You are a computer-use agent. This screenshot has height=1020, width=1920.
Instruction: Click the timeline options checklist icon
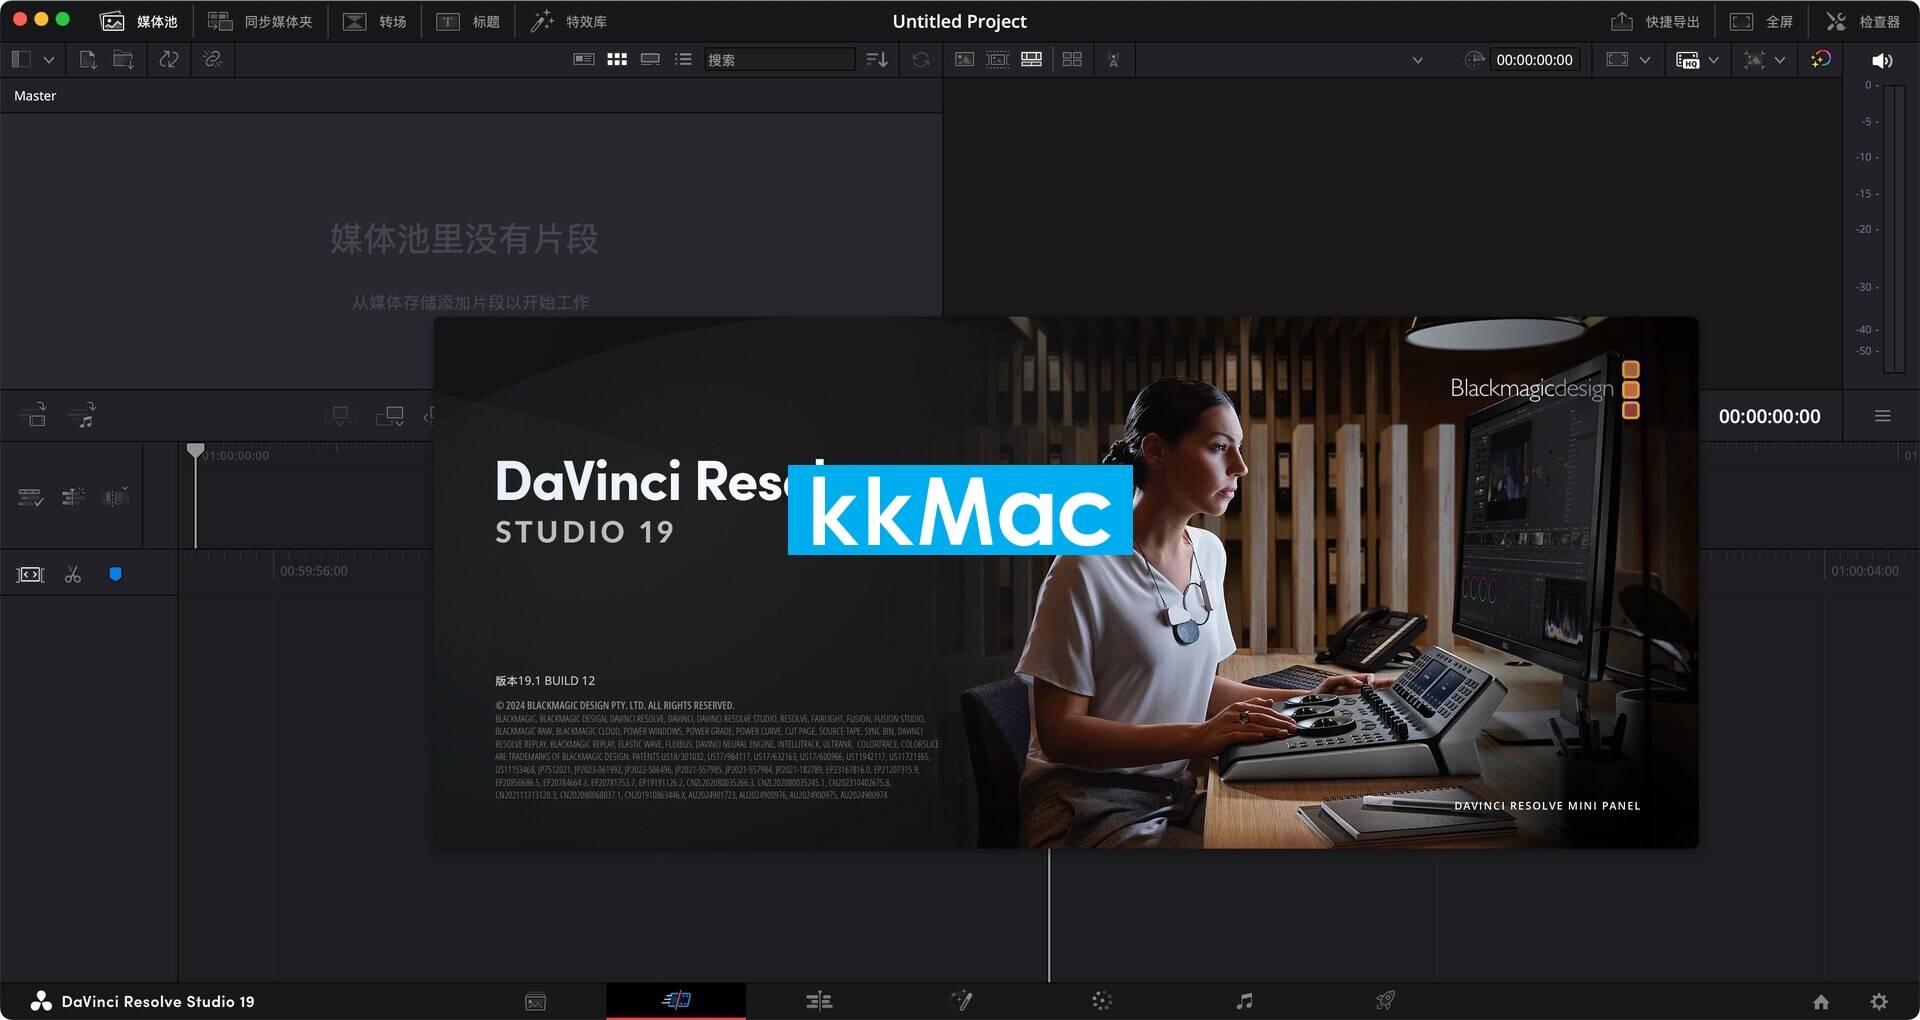(30, 497)
